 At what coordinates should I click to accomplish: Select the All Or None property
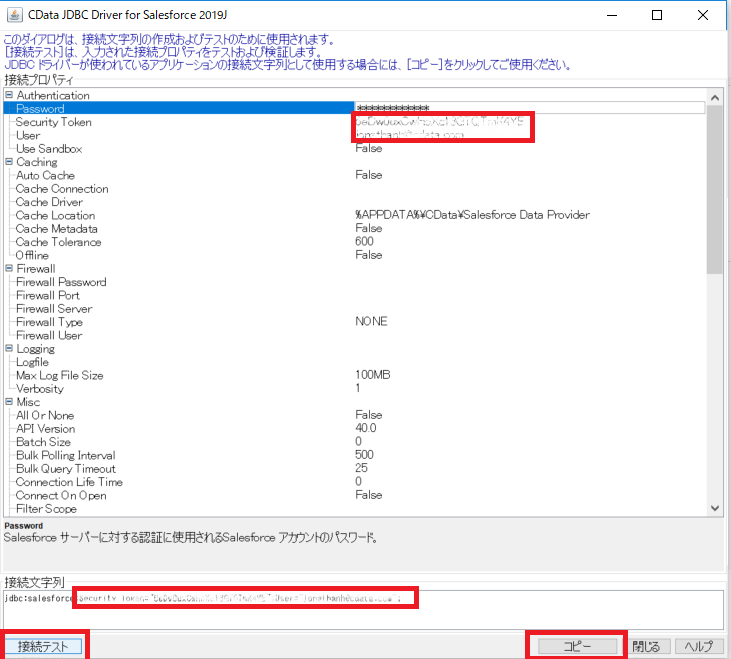45,415
